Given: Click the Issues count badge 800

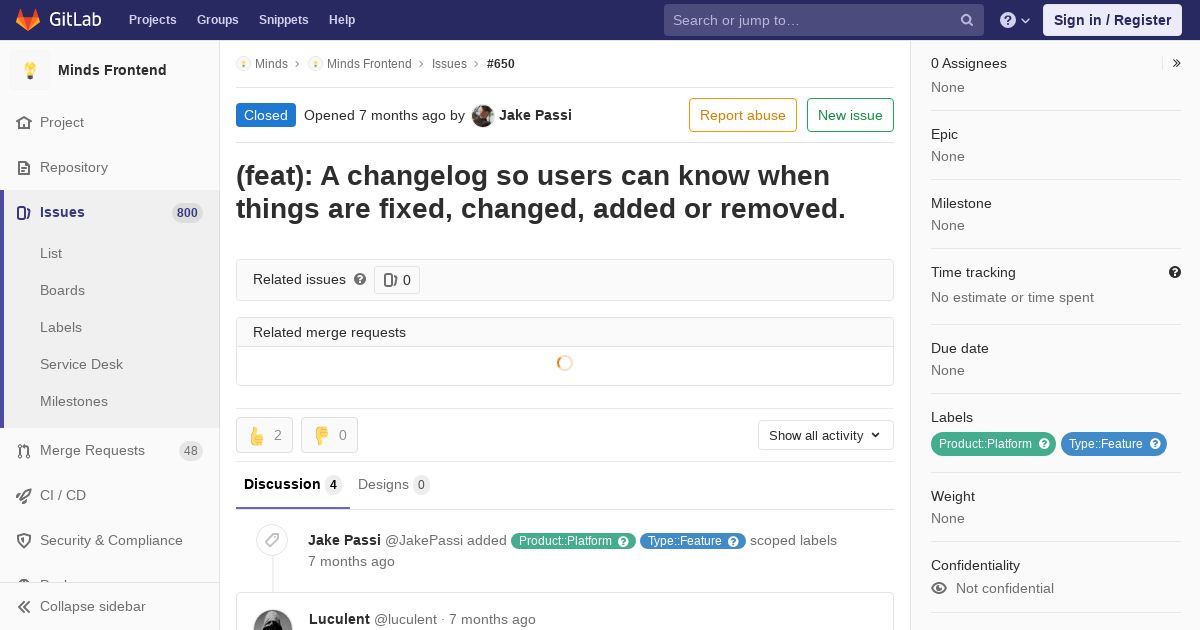Looking at the screenshot, I should tap(187, 213).
